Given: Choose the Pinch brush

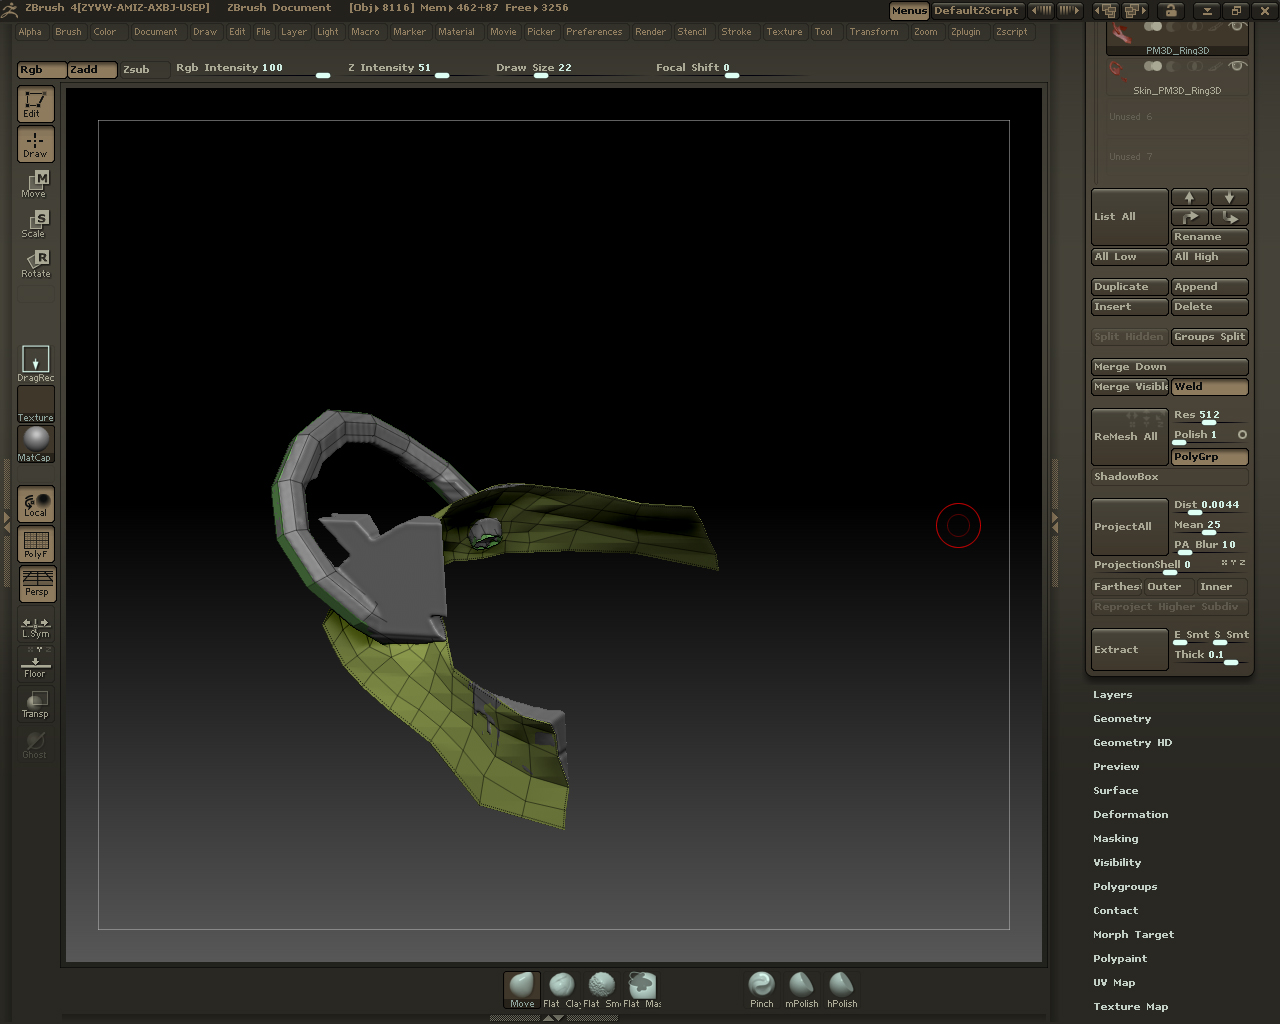Looking at the screenshot, I should [x=761, y=989].
